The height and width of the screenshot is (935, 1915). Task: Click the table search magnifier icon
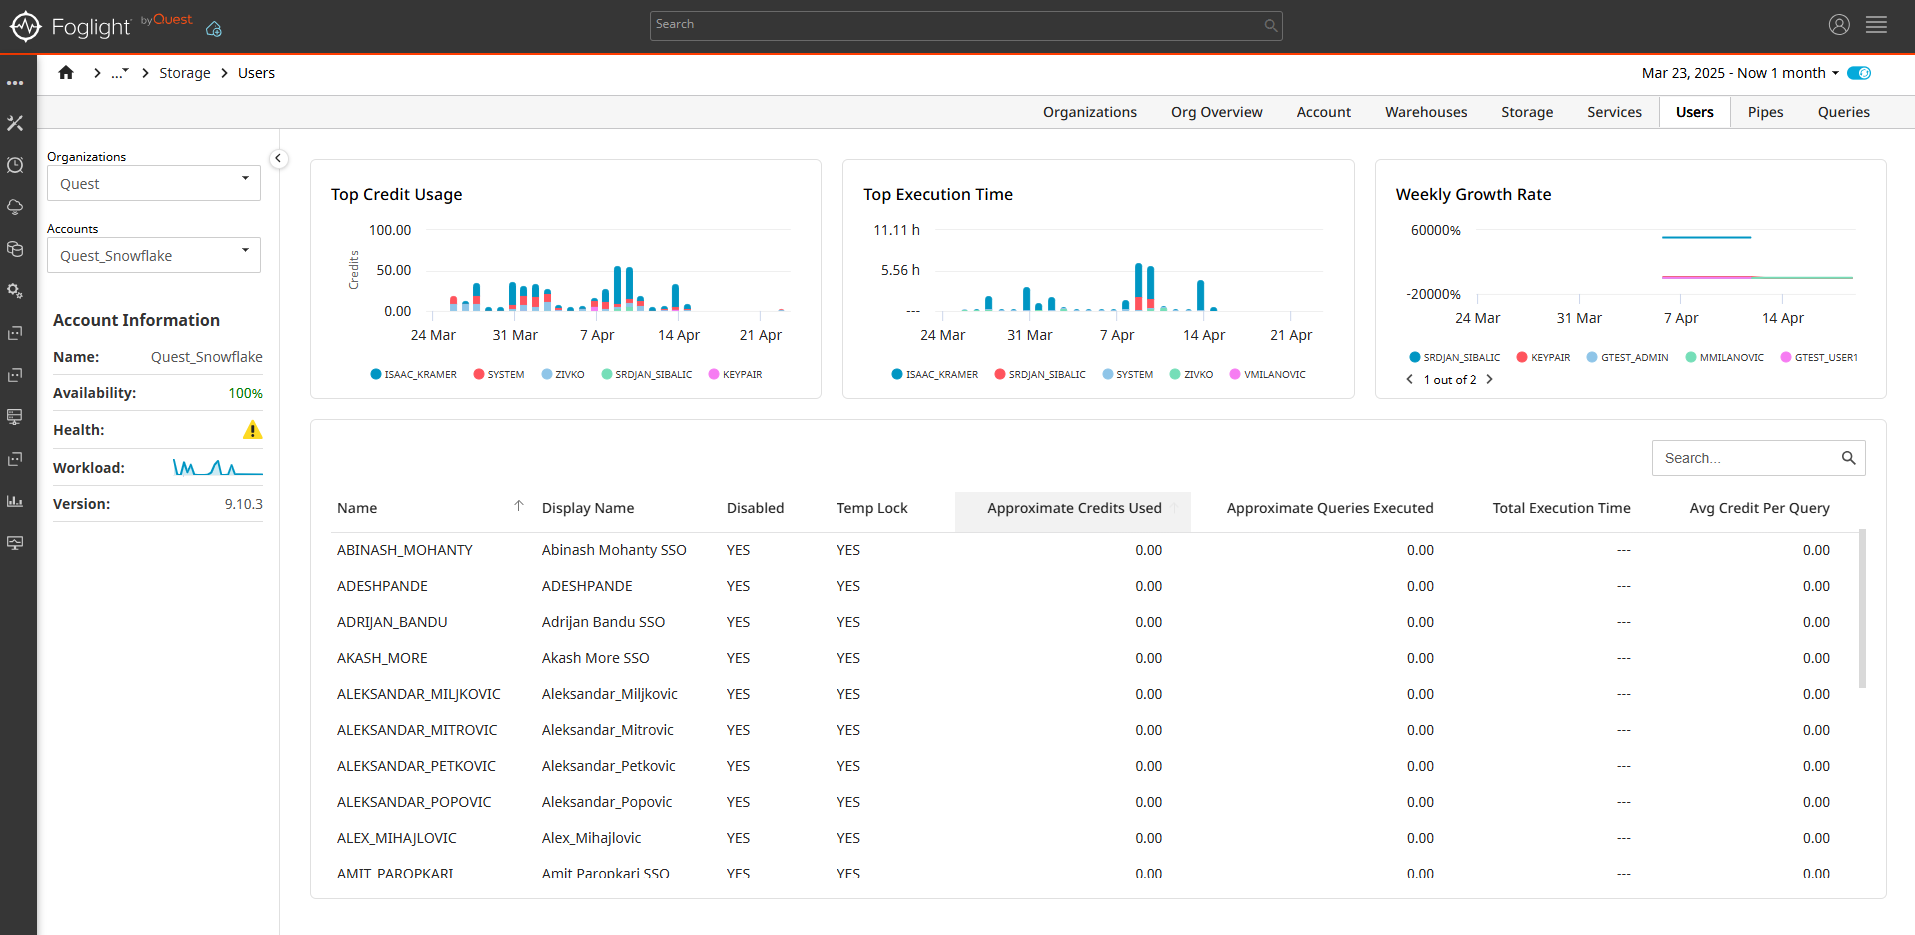[1848, 458]
